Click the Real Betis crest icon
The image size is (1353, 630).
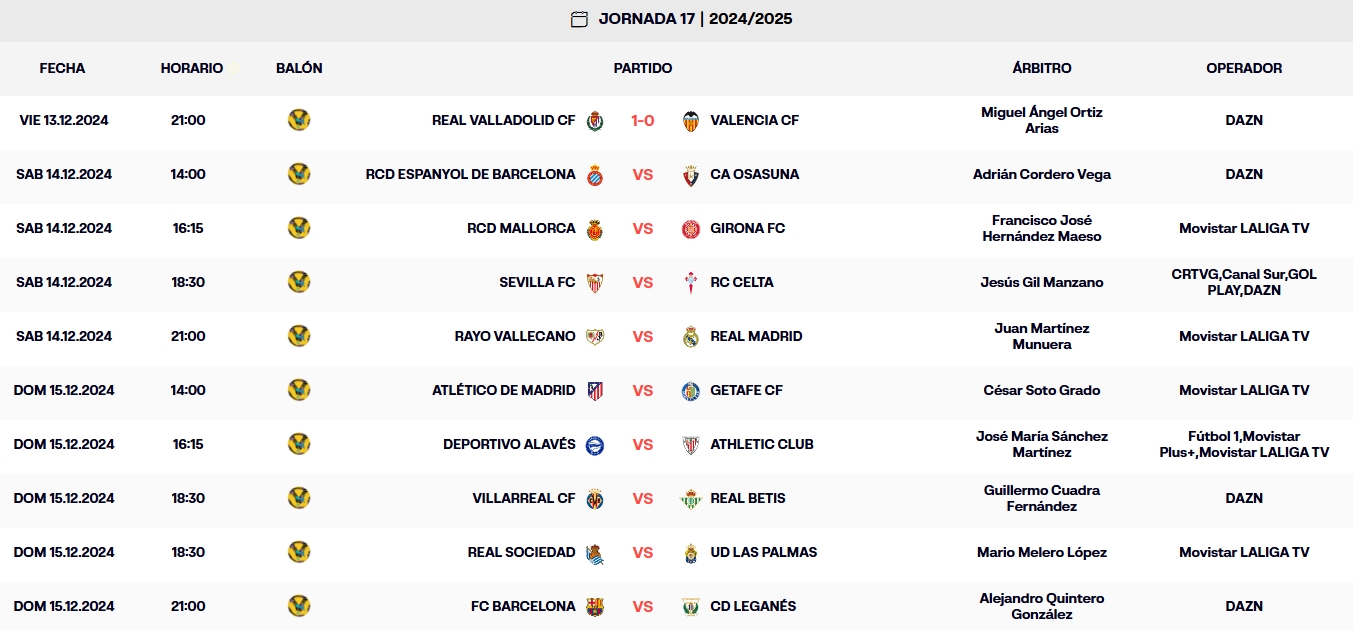[690, 499]
